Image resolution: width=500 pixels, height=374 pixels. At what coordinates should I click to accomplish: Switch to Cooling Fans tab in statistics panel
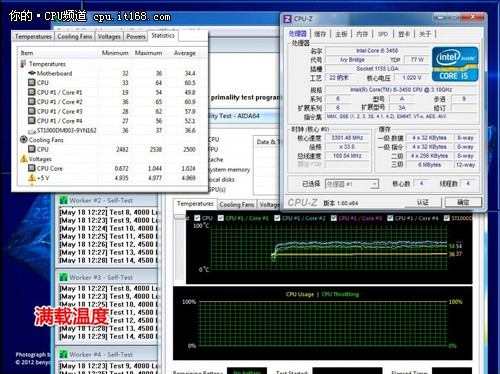point(75,36)
